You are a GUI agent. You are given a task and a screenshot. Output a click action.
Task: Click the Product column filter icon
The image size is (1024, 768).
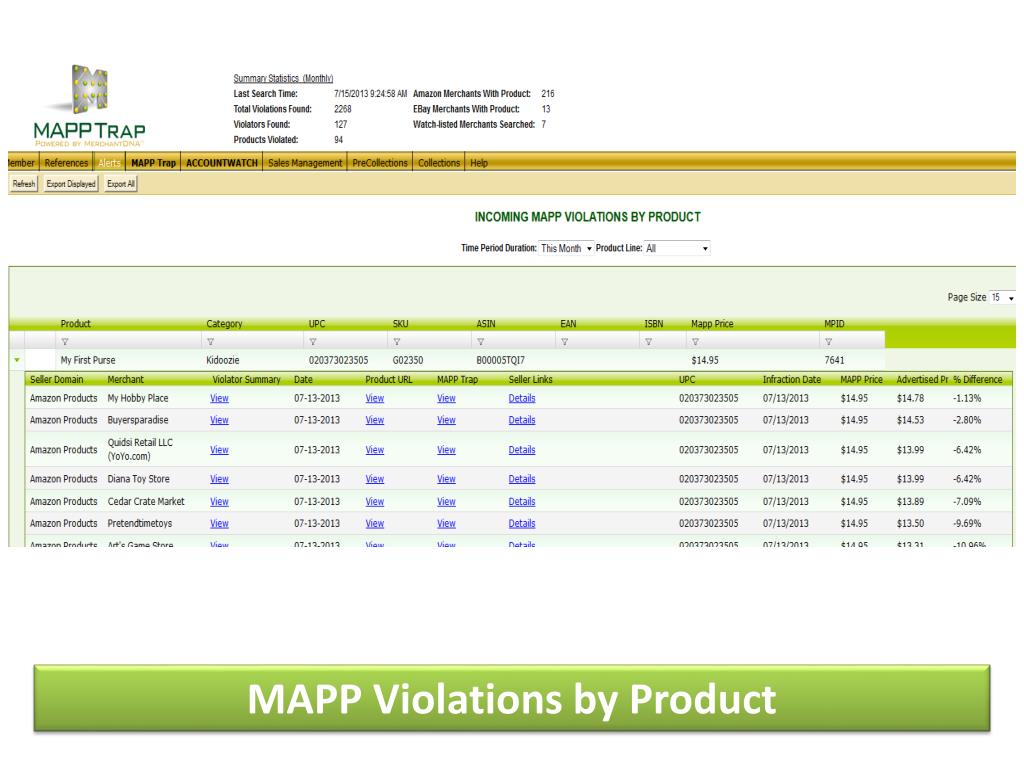click(65, 342)
